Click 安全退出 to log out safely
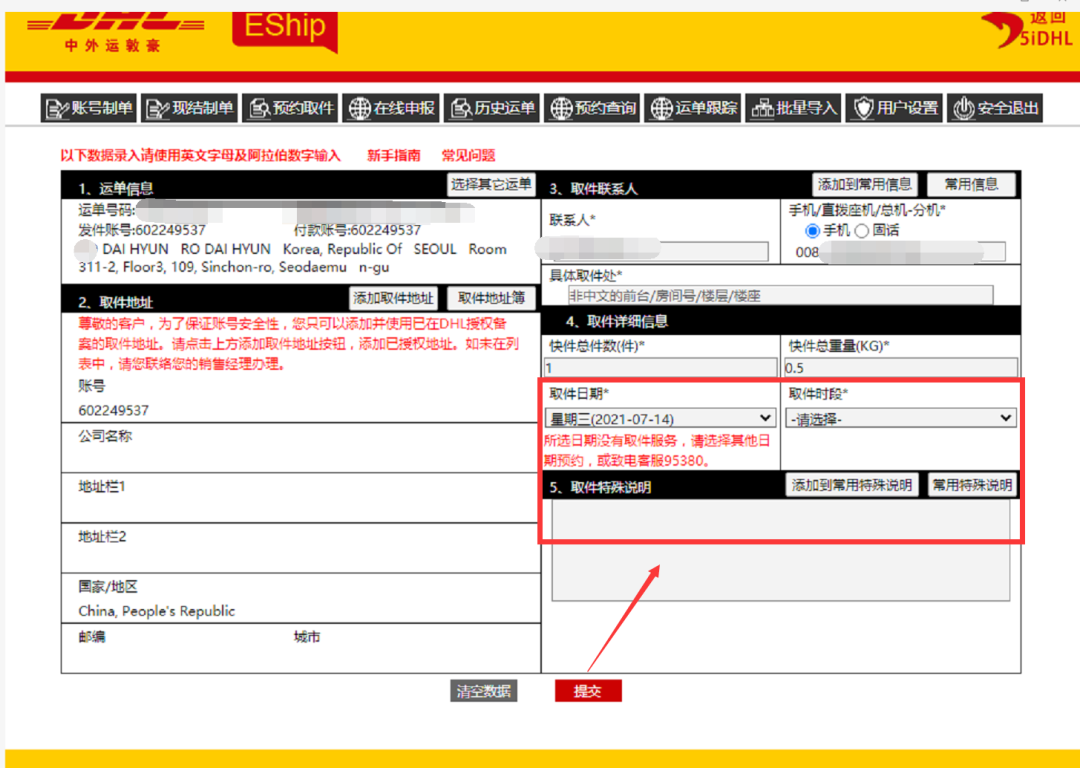The width and height of the screenshot is (1080, 768). coord(995,108)
